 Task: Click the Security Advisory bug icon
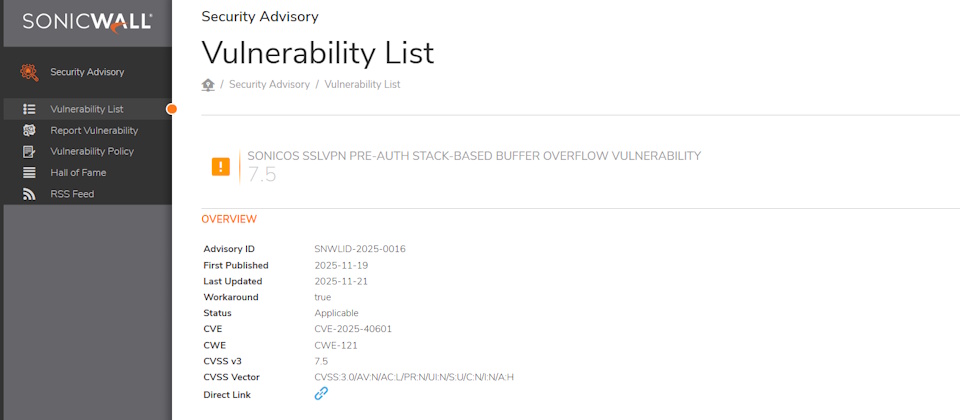[30, 72]
